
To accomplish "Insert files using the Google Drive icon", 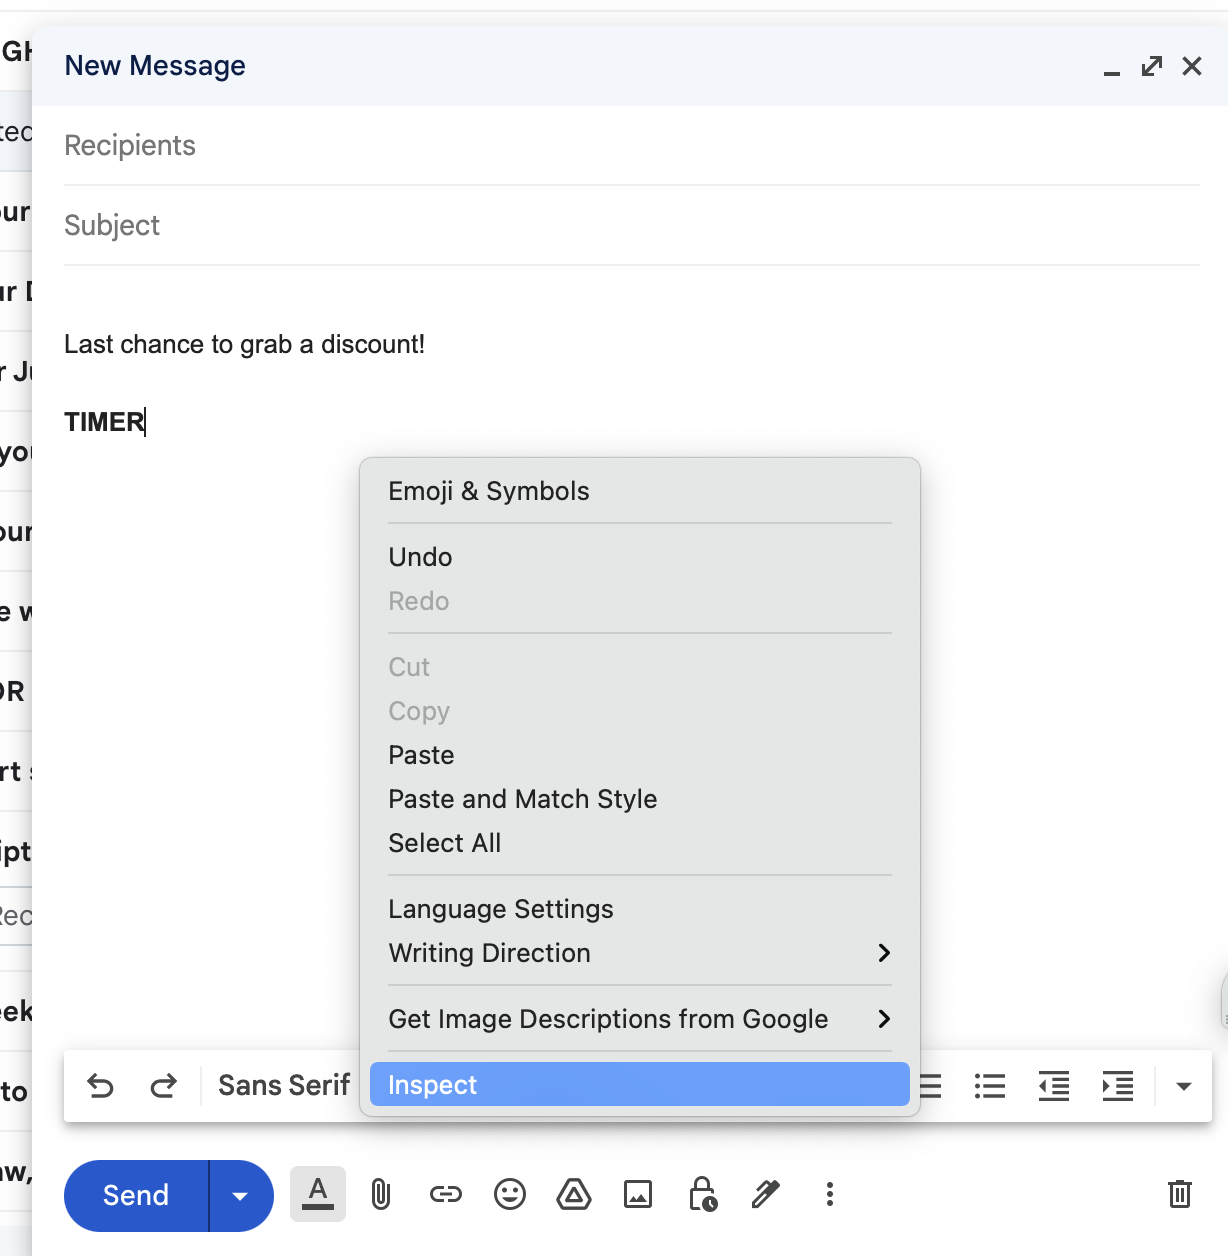I will 574,1194.
